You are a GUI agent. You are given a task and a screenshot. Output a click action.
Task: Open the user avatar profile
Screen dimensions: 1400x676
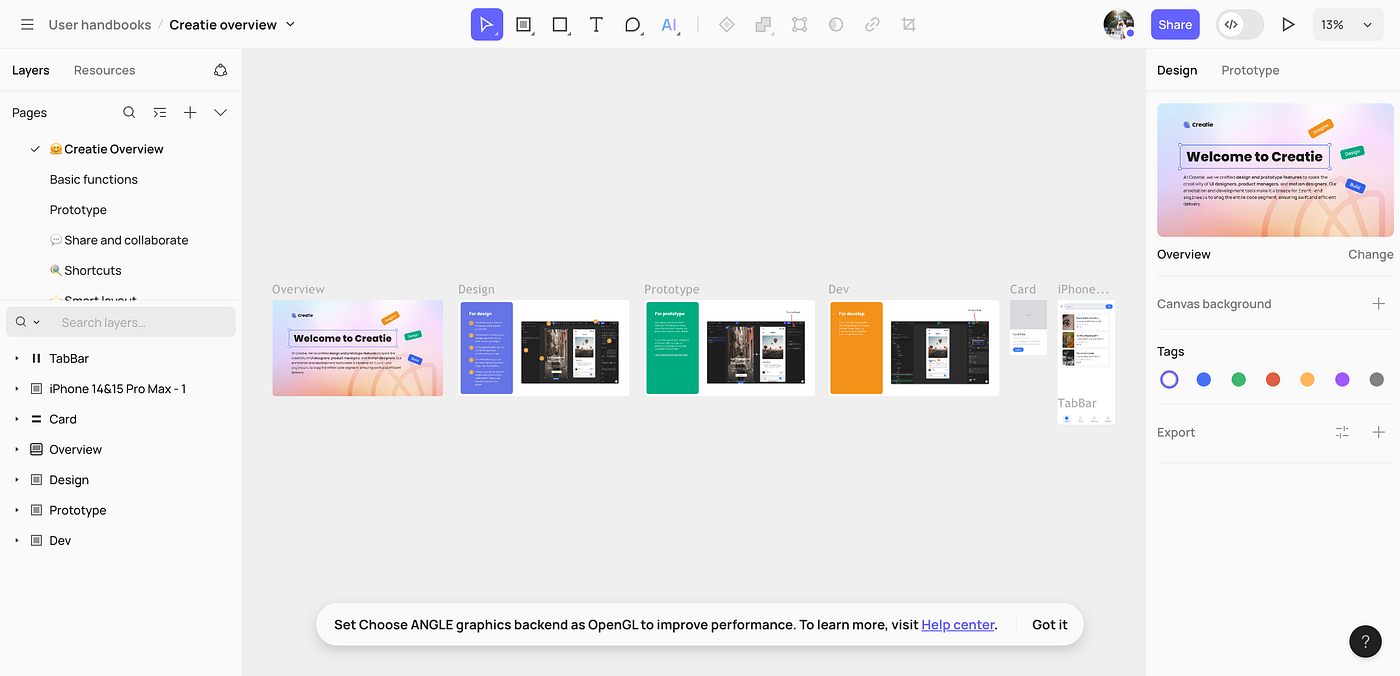click(x=1119, y=24)
